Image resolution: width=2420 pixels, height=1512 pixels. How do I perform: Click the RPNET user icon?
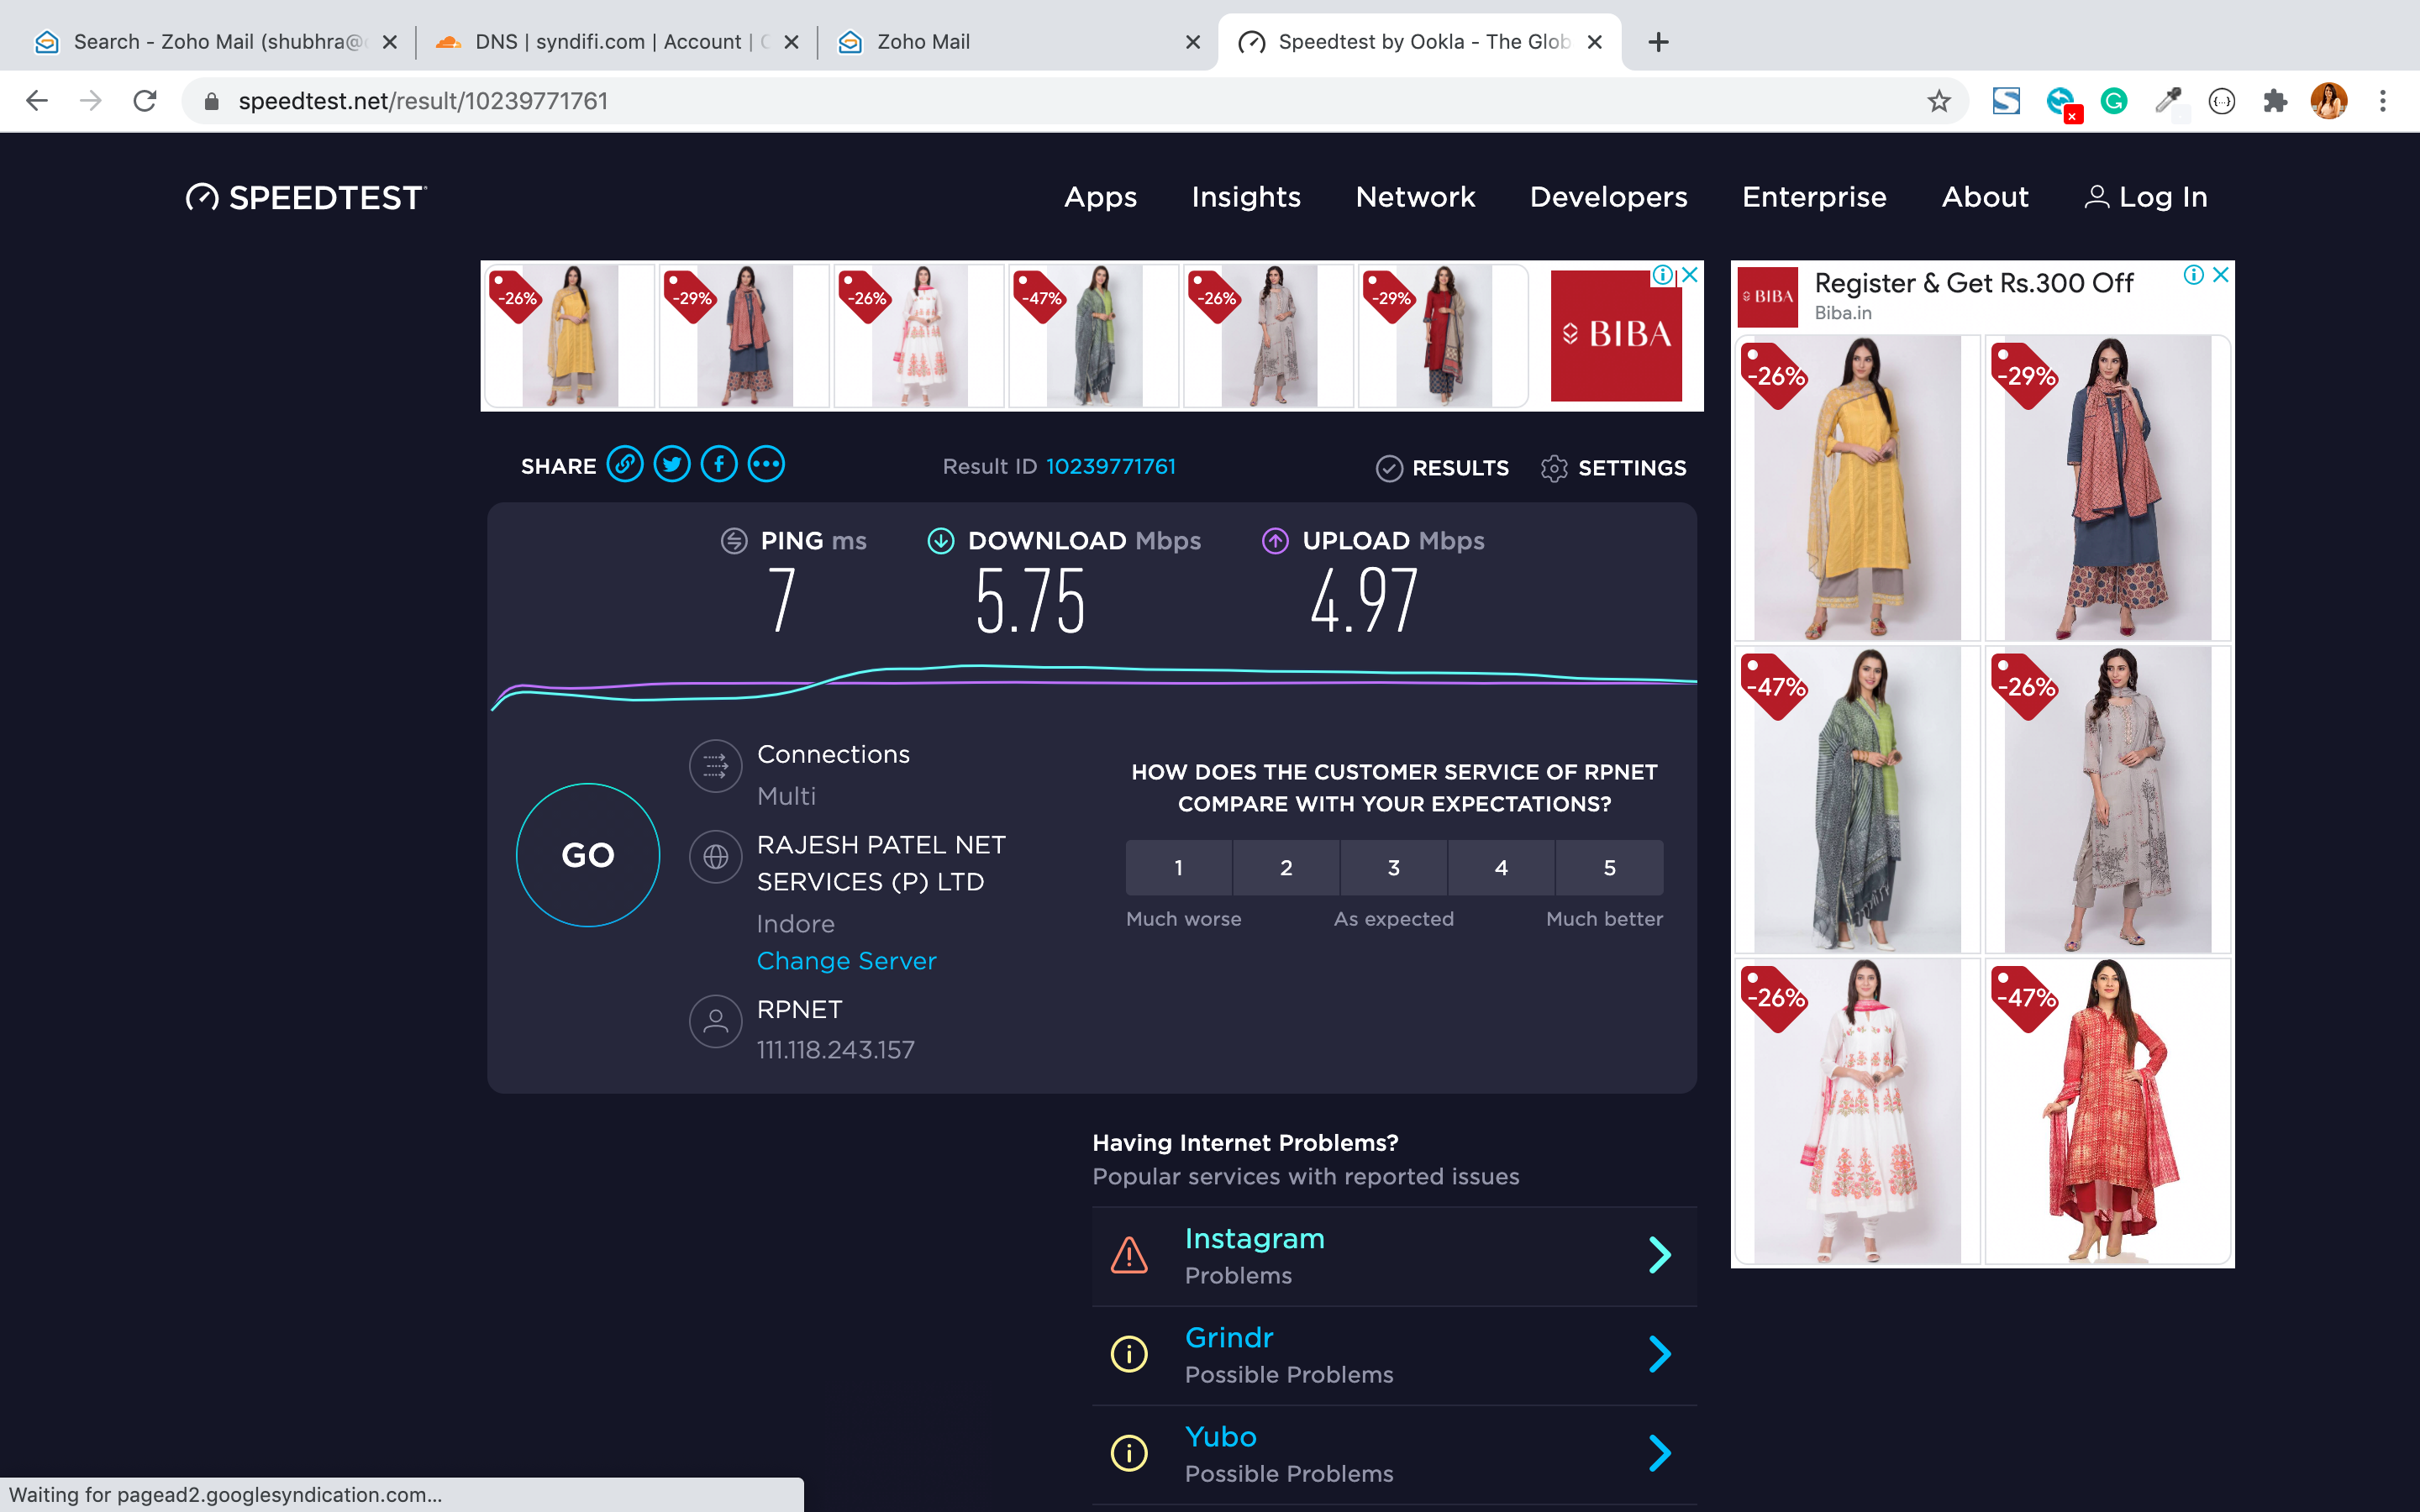[715, 1021]
